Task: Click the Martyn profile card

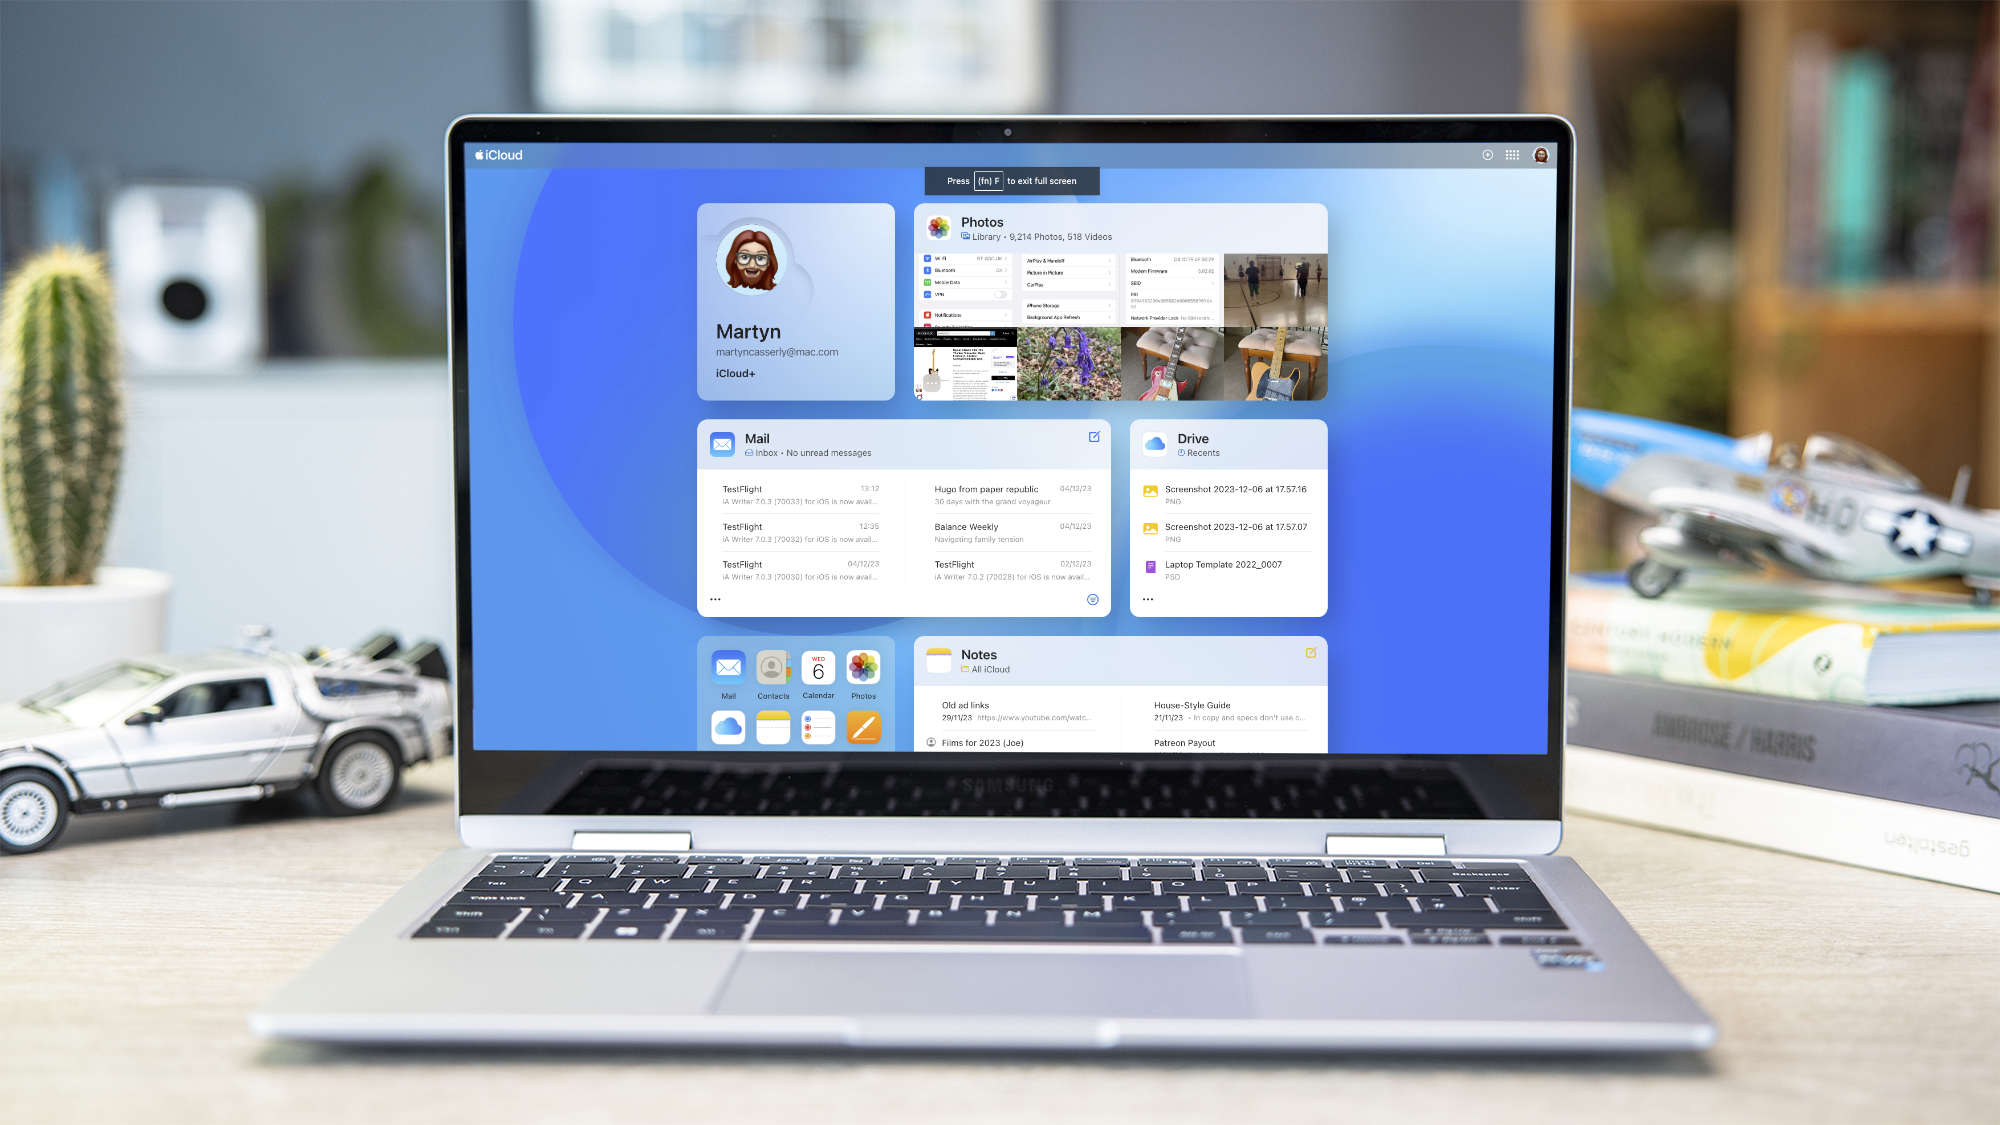Action: pos(795,301)
